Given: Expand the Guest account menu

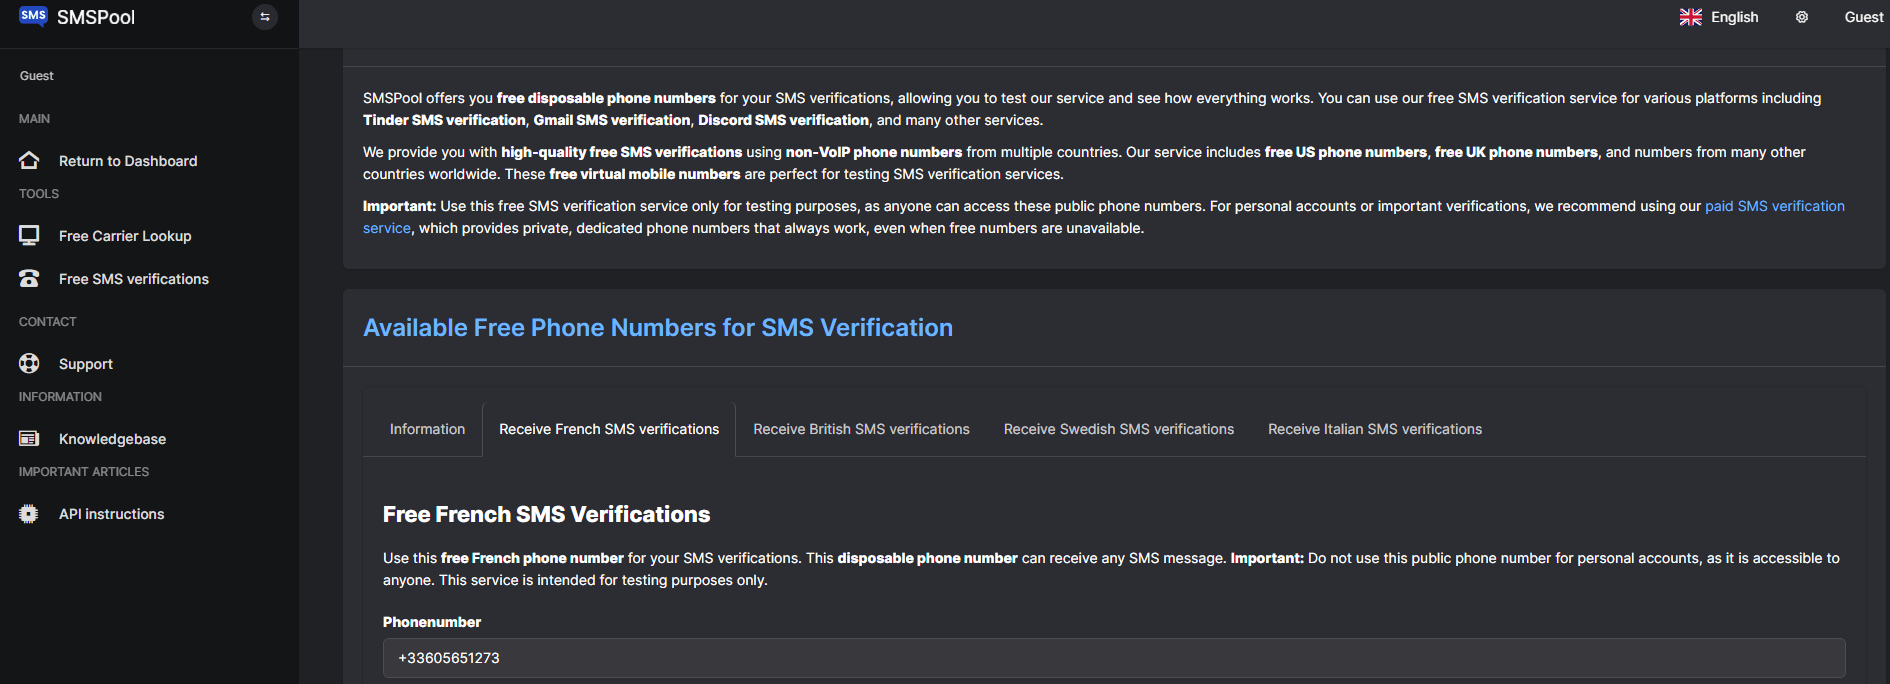Looking at the screenshot, I should [1863, 17].
